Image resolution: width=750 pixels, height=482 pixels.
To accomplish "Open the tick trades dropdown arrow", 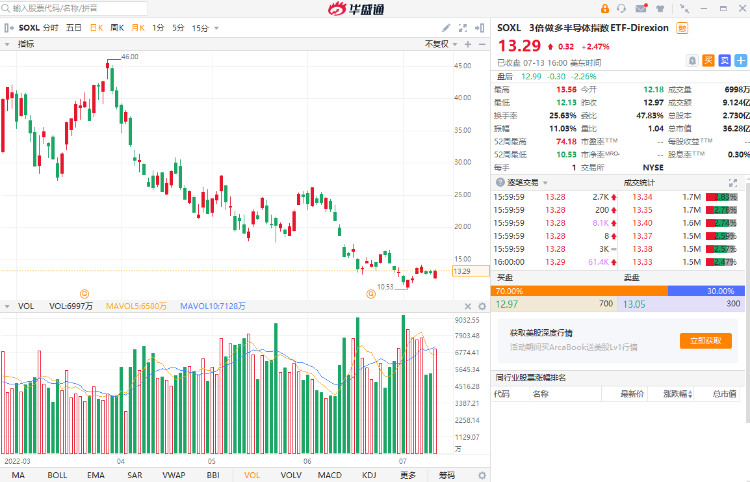I will (545, 183).
